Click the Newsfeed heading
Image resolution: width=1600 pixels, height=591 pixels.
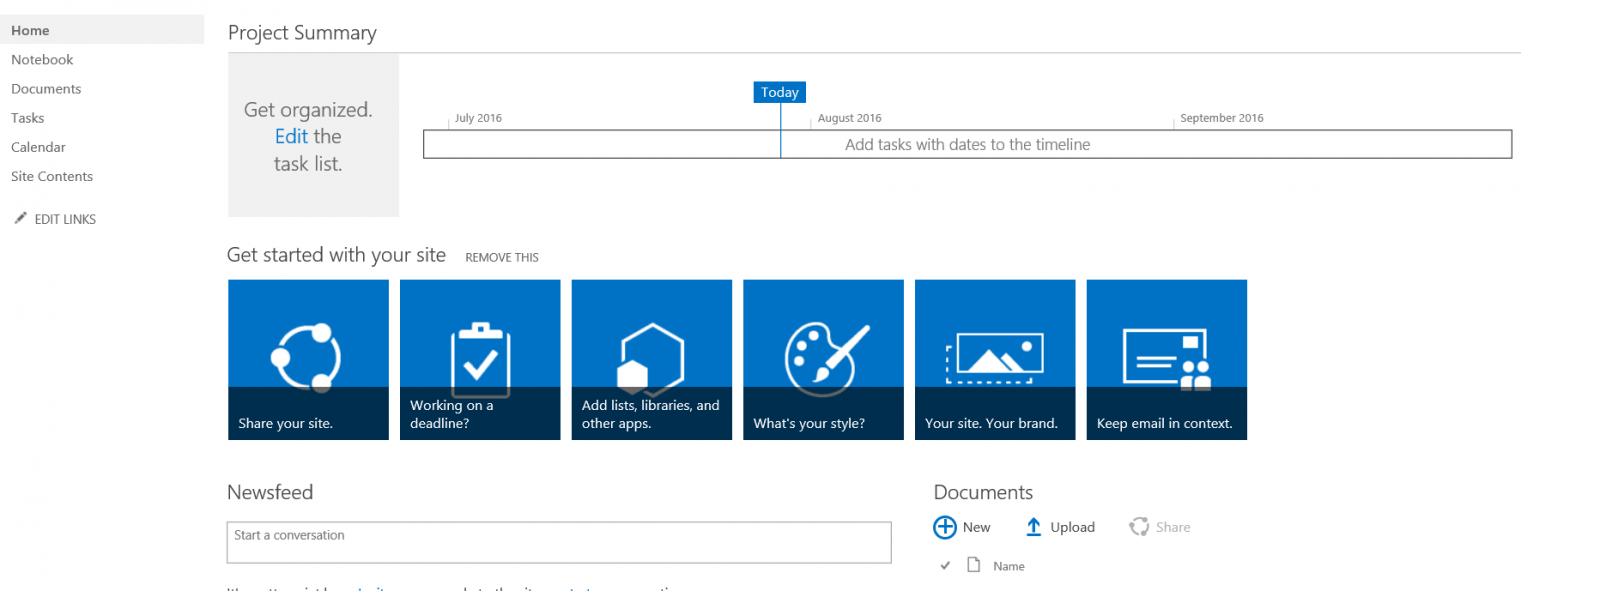270,492
